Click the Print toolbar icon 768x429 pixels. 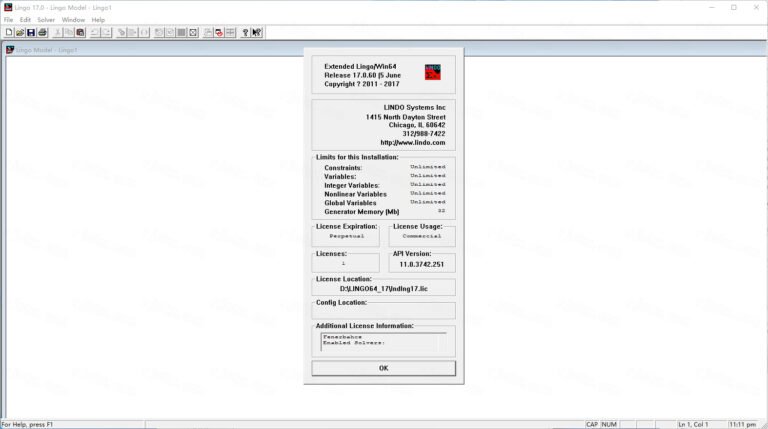(x=42, y=32)
